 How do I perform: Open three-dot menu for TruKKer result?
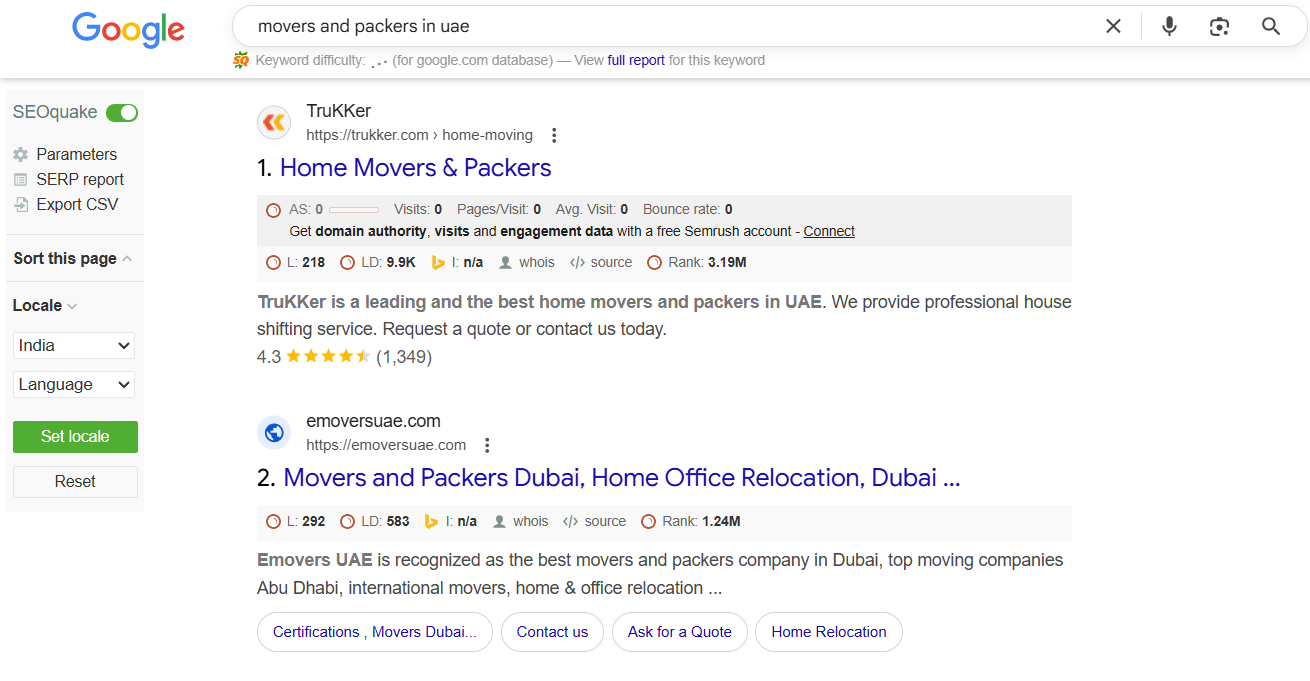coord(554,135)
